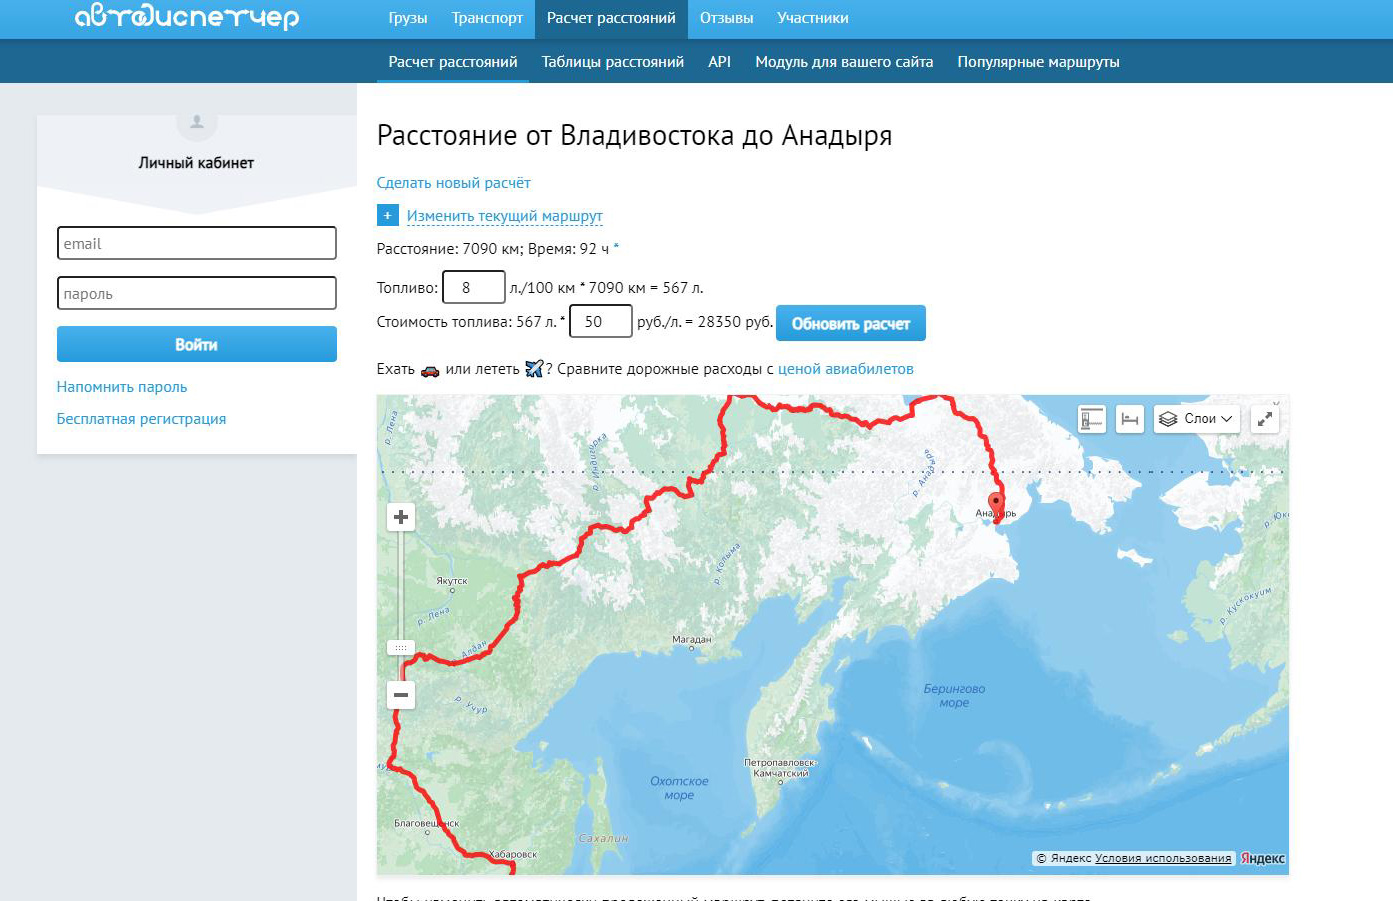Viewport: 1393px width, 901px height.
Task: Click the map zoom slider handle
Action: pyautogui.click(x=401, y=648)
